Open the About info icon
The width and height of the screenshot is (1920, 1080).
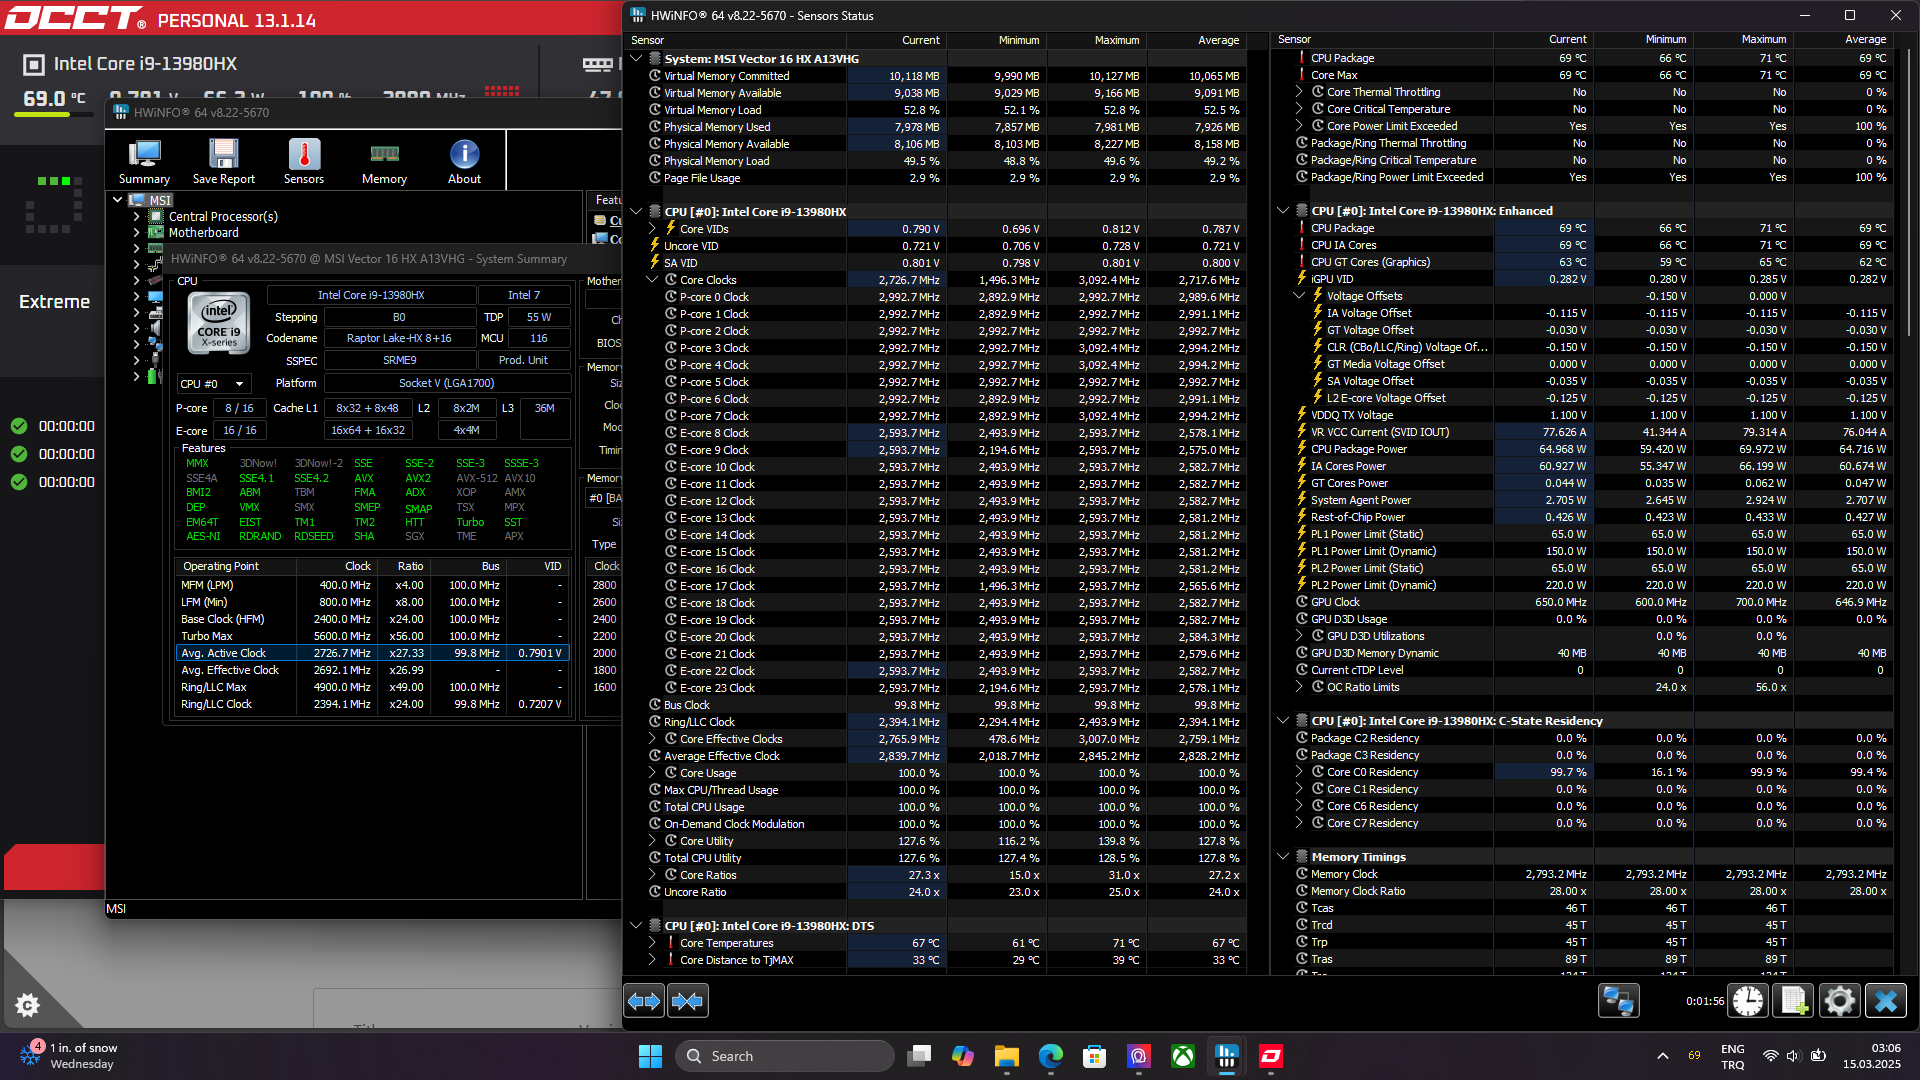[464, 161]
